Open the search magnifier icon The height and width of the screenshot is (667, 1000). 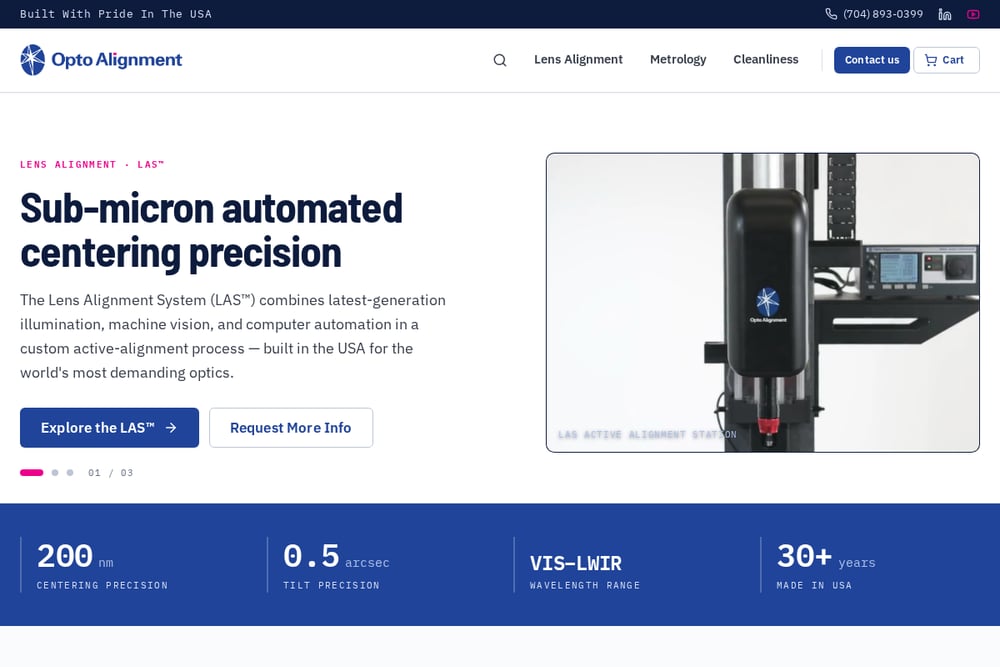point(500,60)
